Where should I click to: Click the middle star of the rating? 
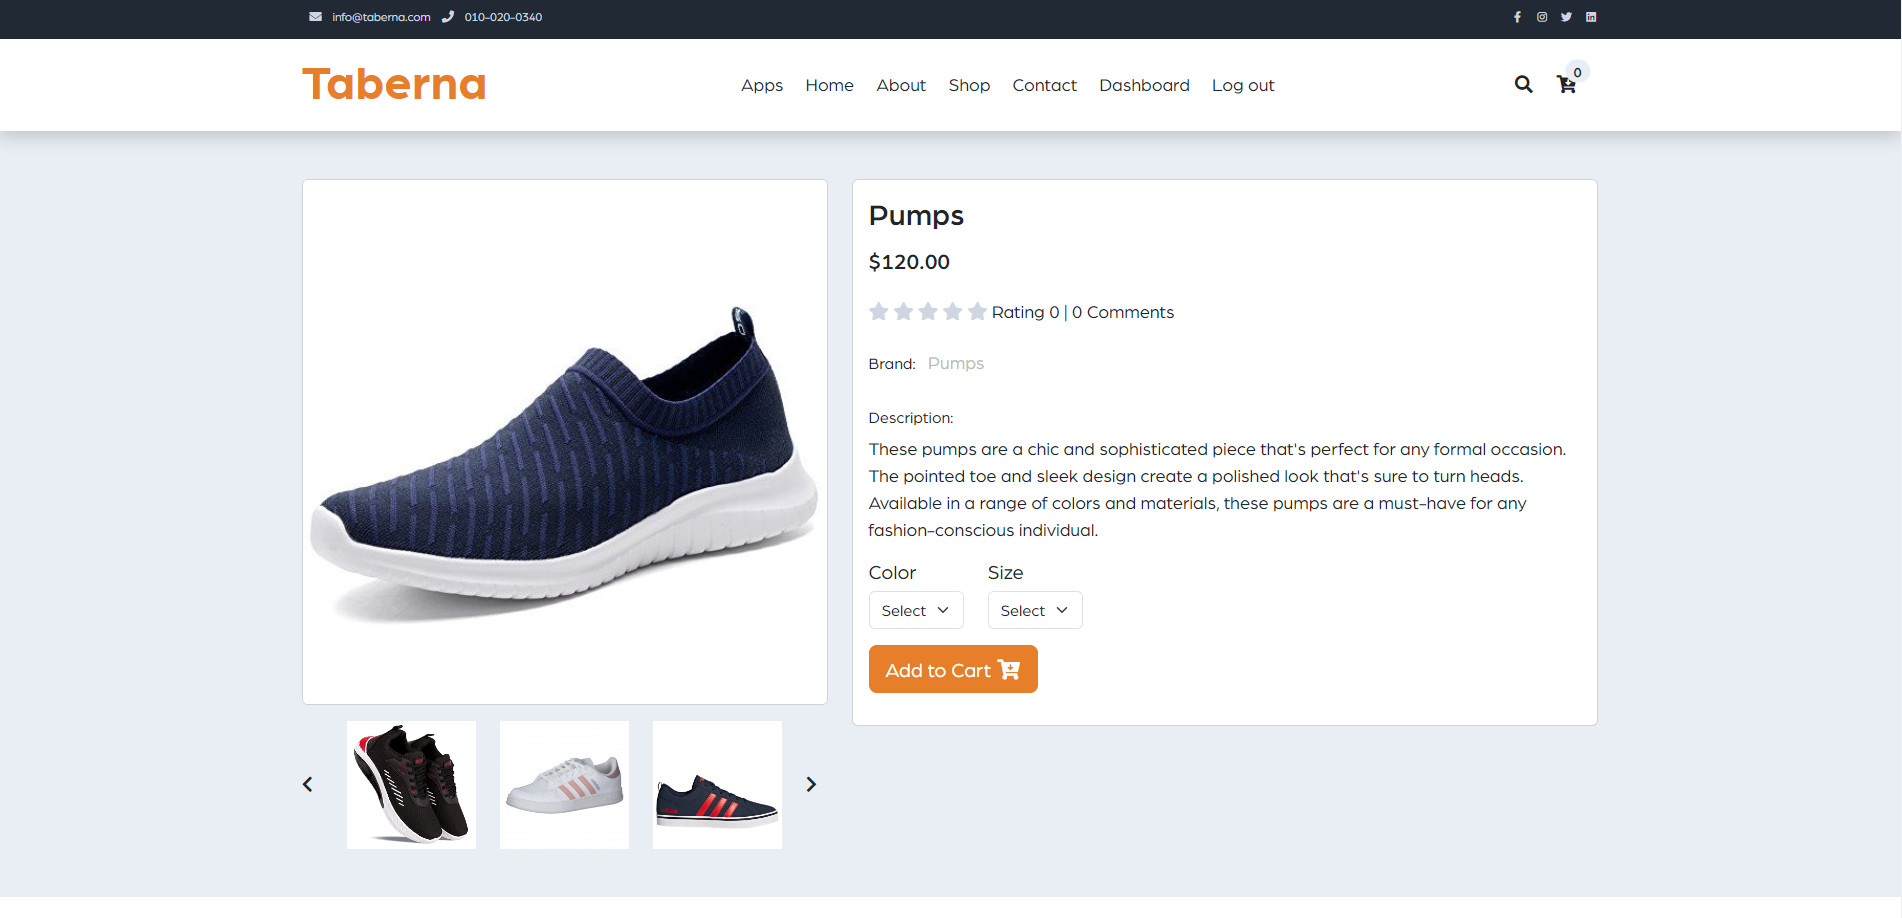(928, 311)
